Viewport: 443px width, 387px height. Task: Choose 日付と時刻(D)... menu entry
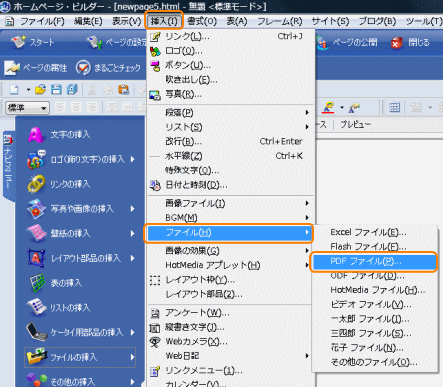point(231,185)
